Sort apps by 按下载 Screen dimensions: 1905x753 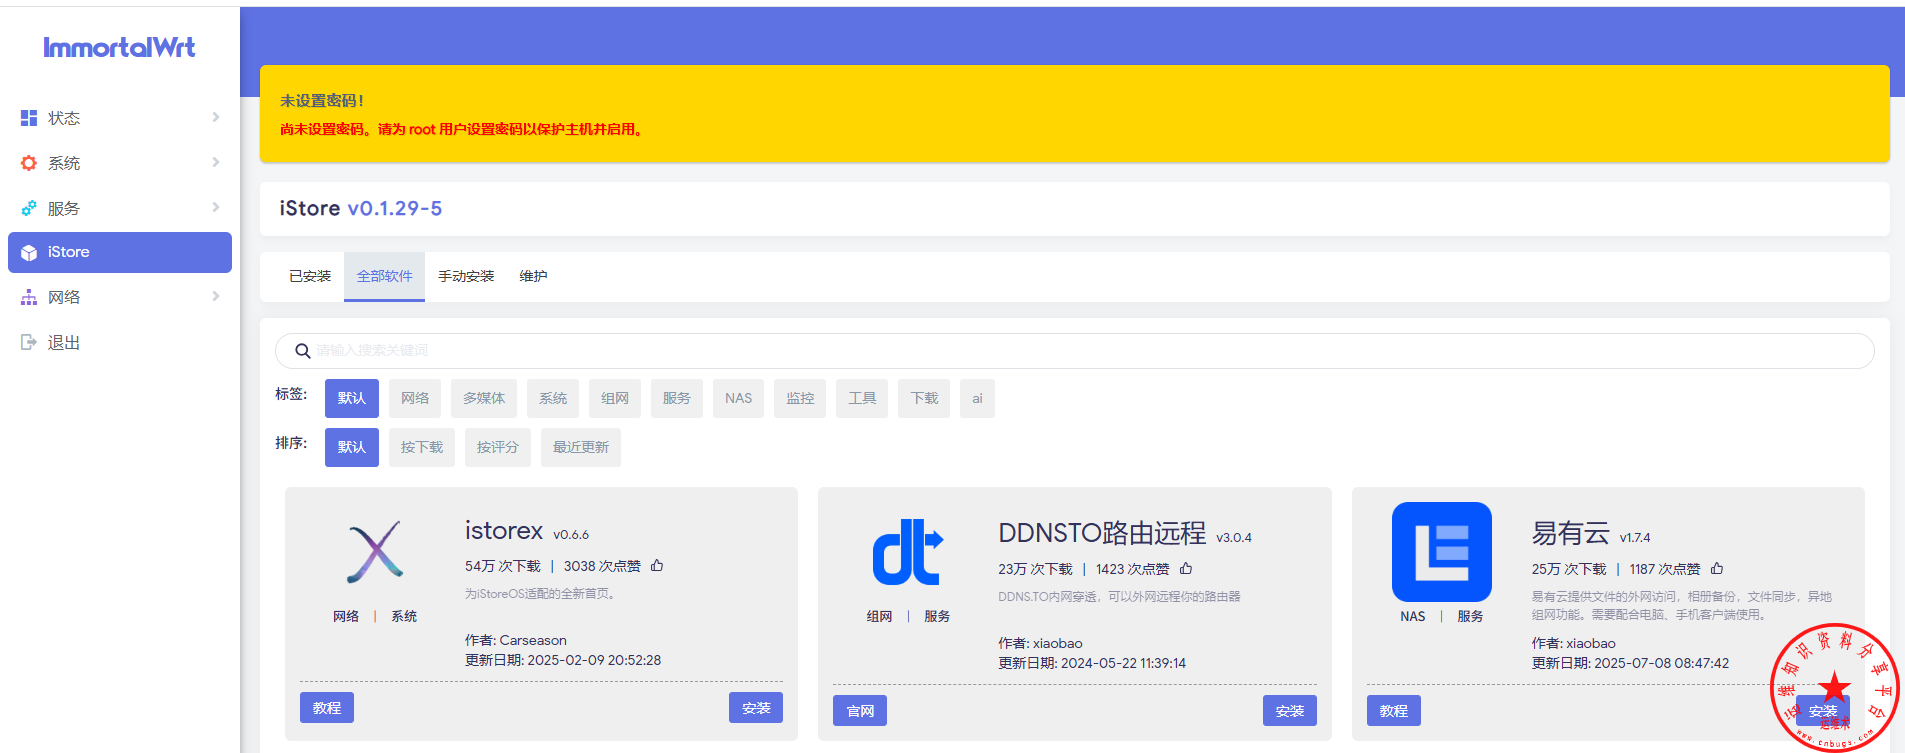click(x=422, y=447)
